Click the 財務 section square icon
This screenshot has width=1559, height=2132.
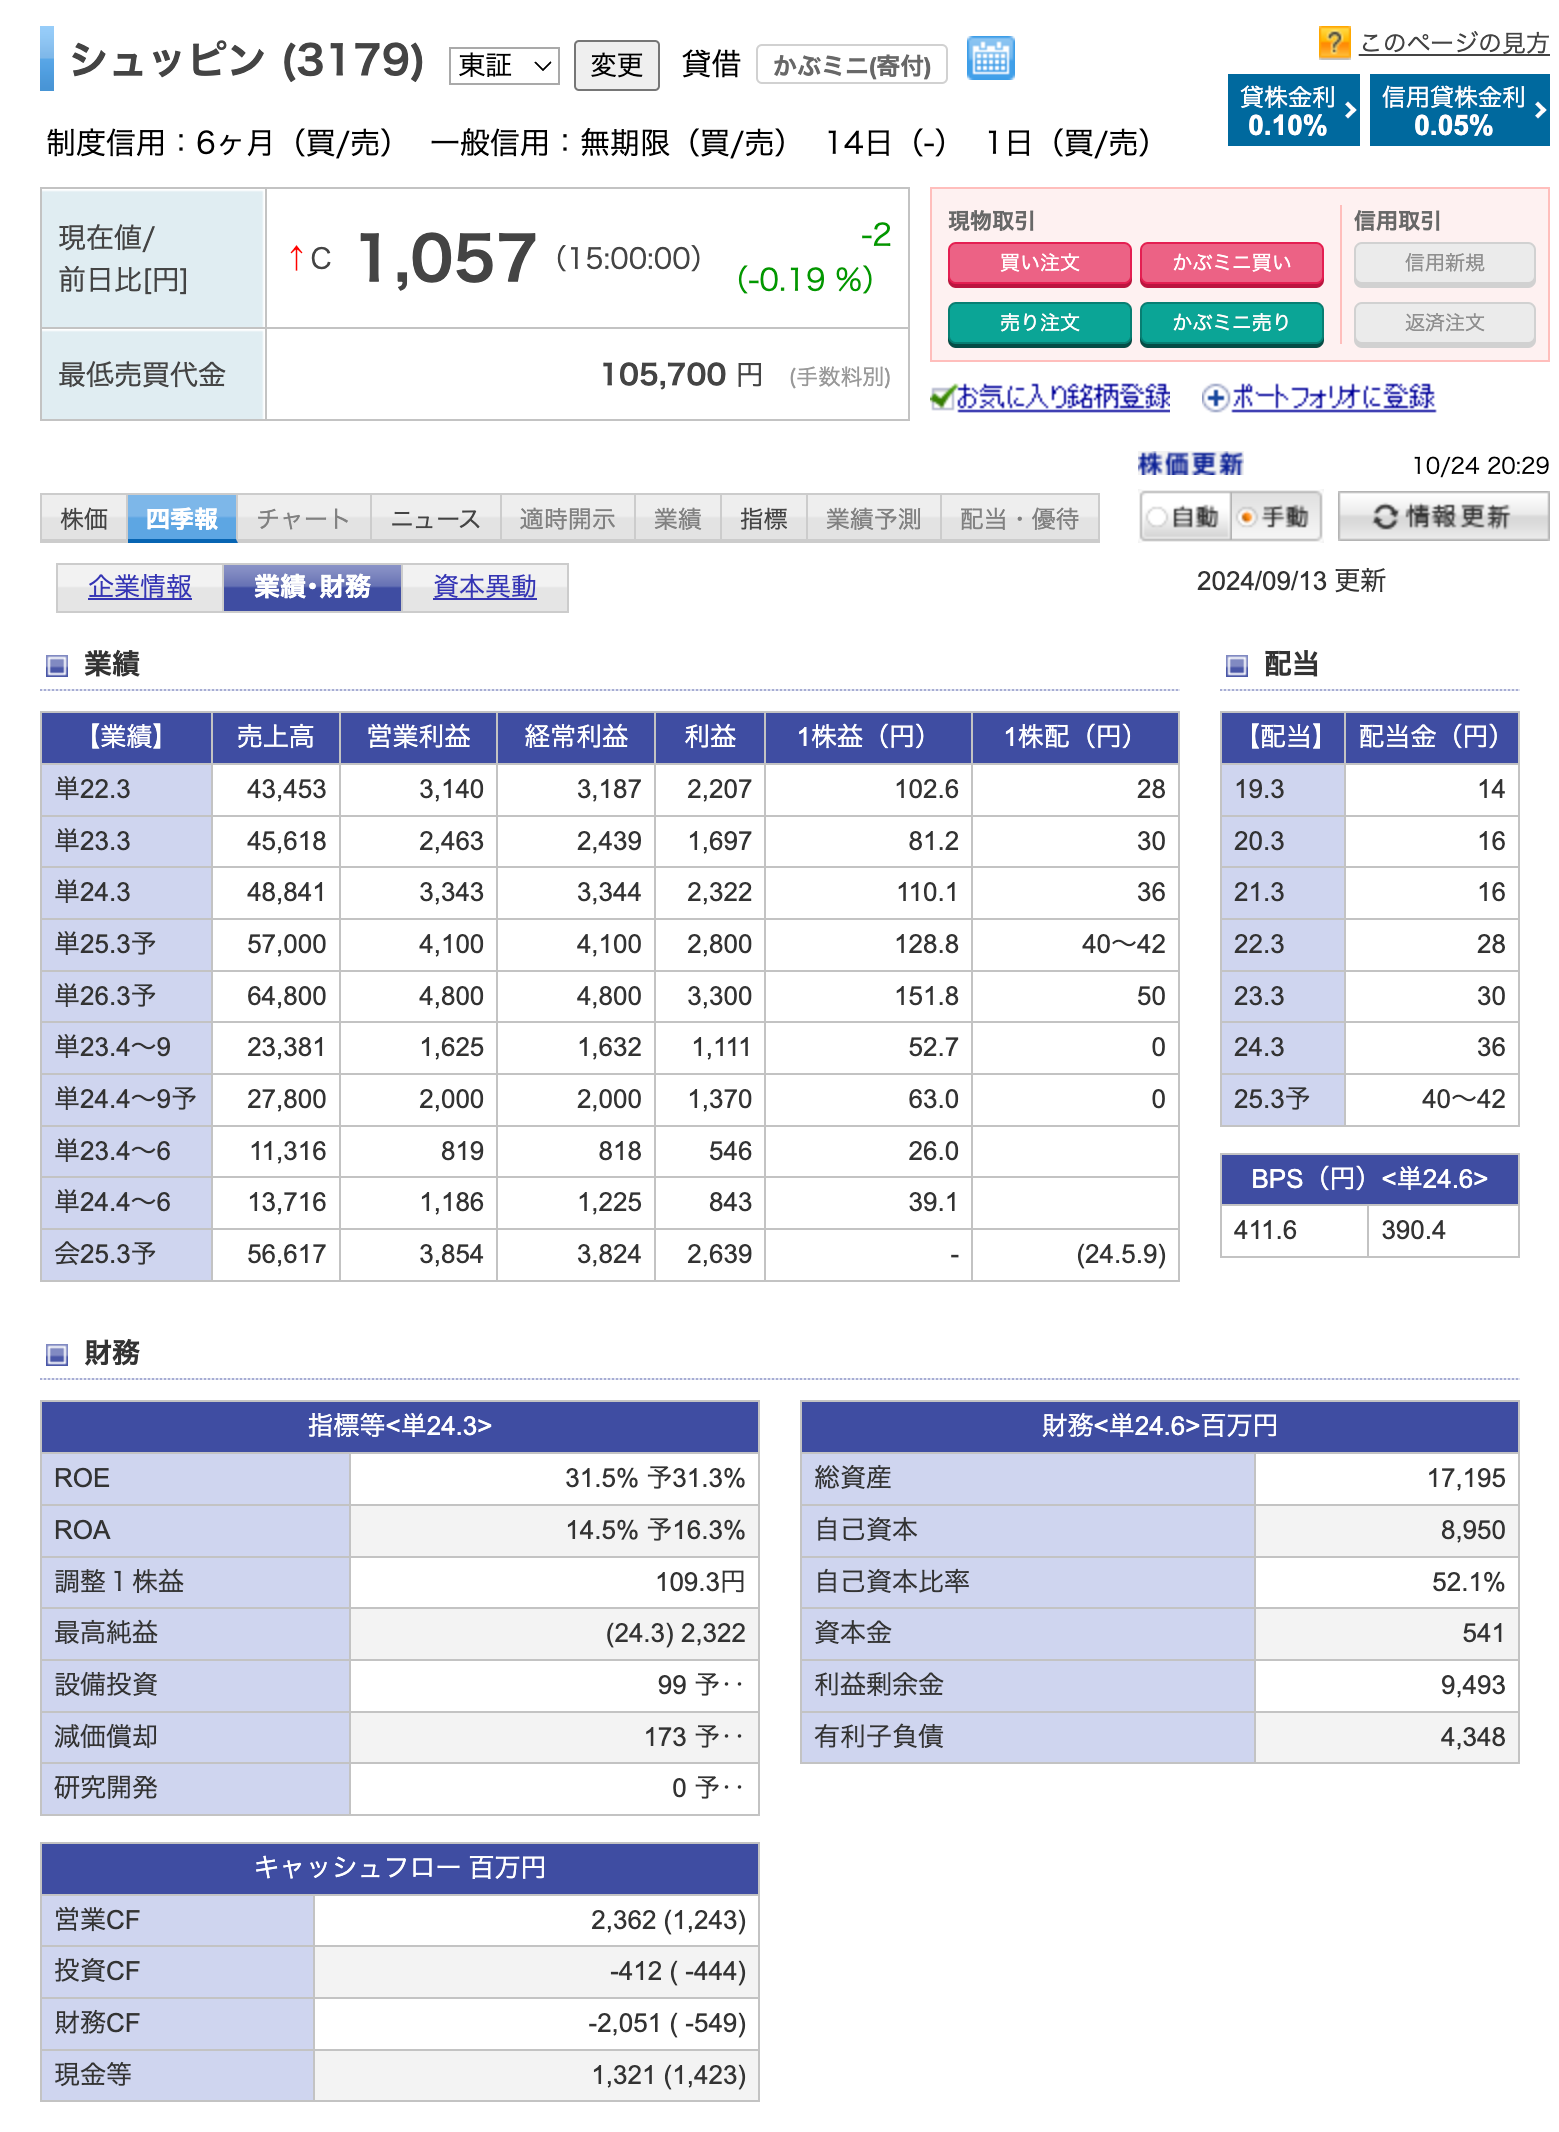57,1354
